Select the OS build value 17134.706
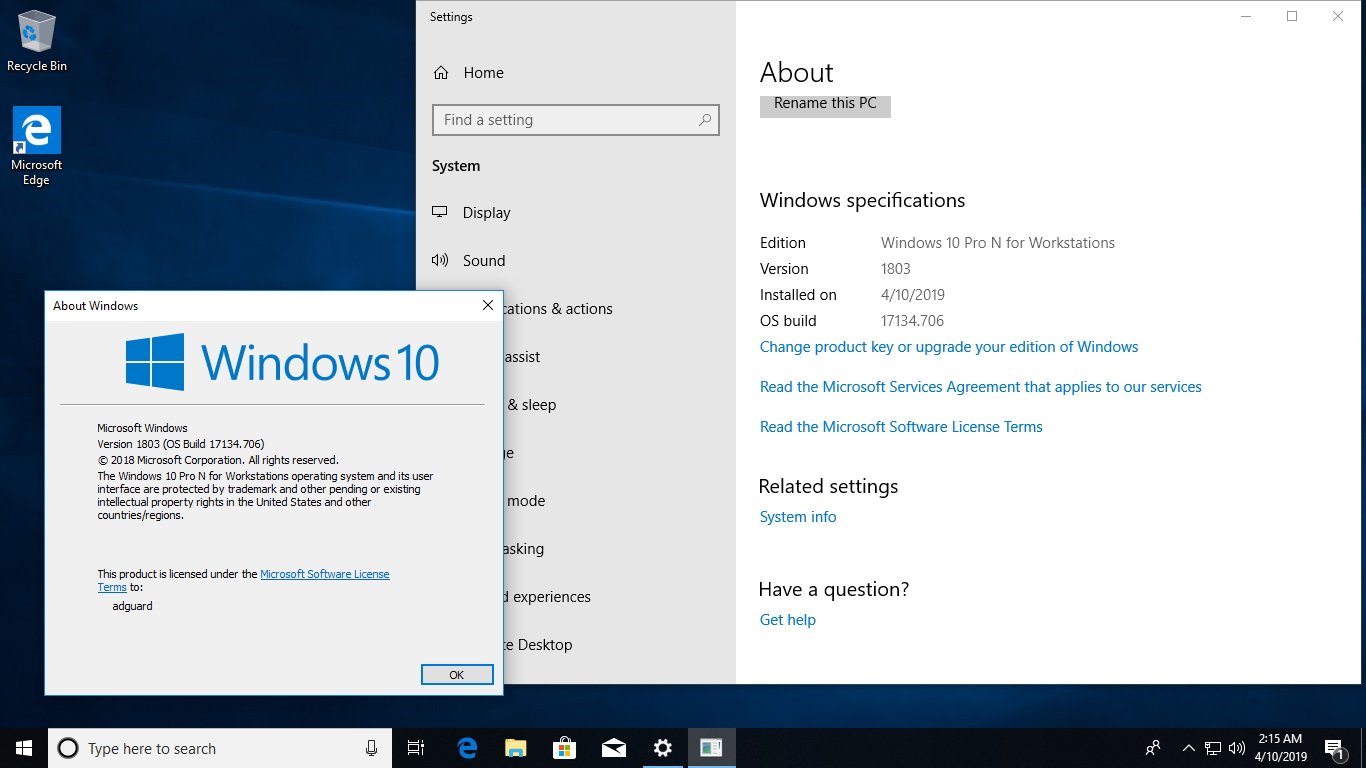Screen dimensions: 1366x768 (x=912, y=321)
